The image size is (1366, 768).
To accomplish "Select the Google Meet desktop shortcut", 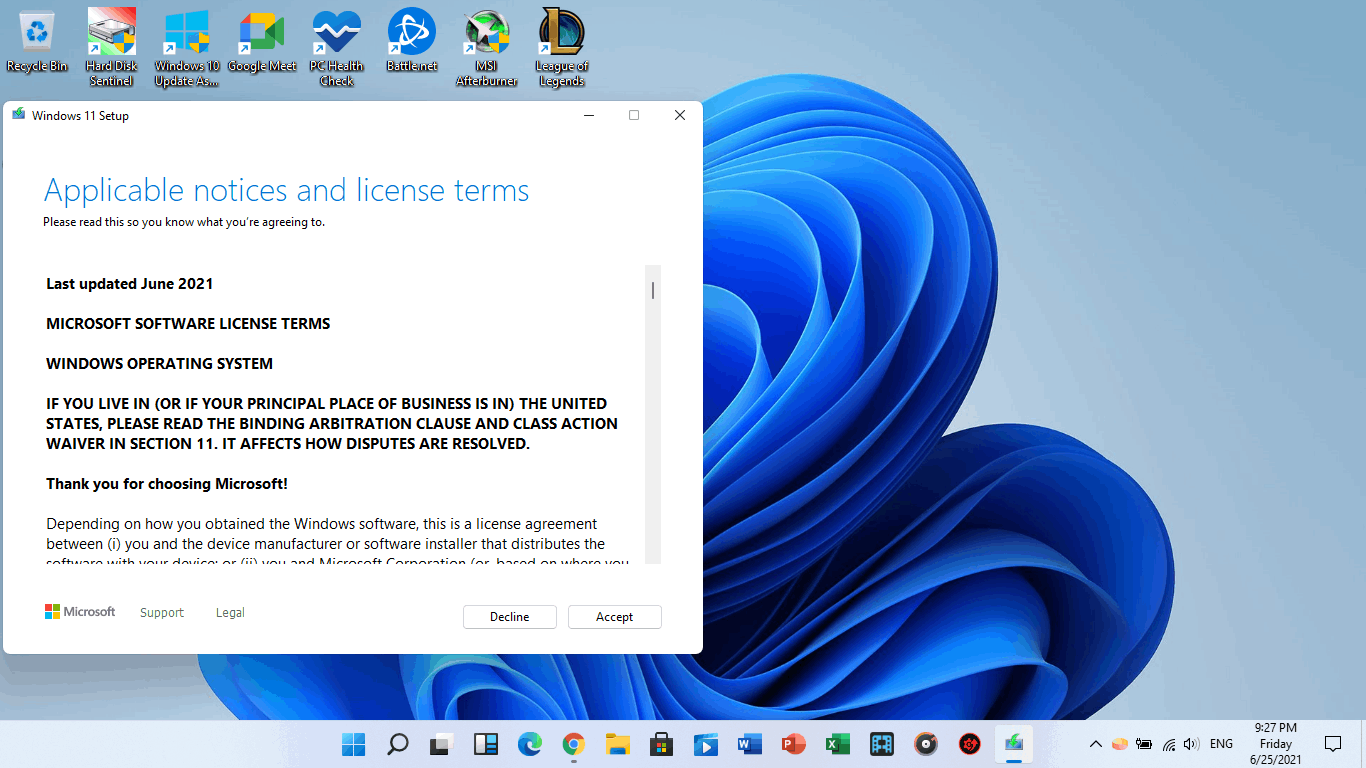I will click(262, 42).
